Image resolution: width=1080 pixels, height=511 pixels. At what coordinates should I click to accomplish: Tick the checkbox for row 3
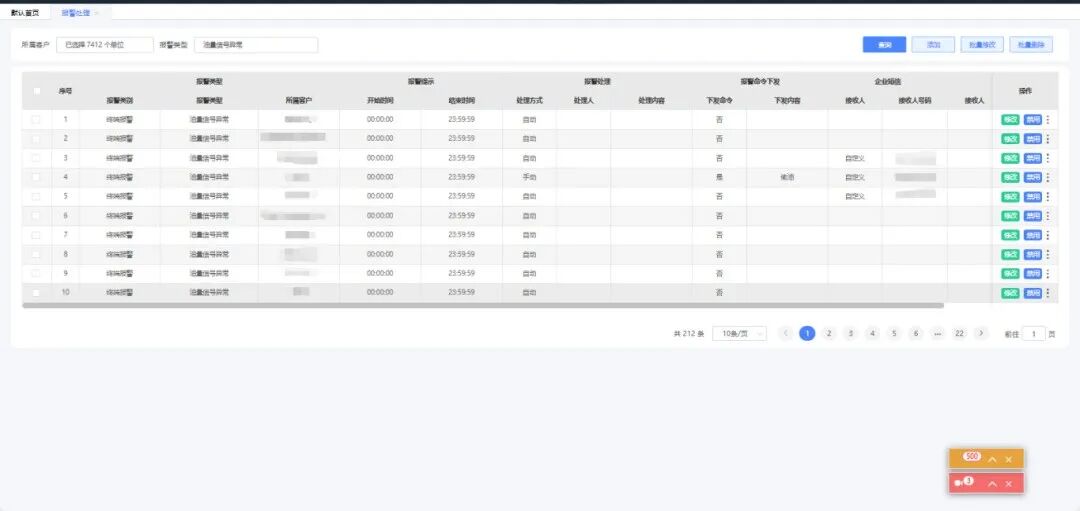[37, 158]
